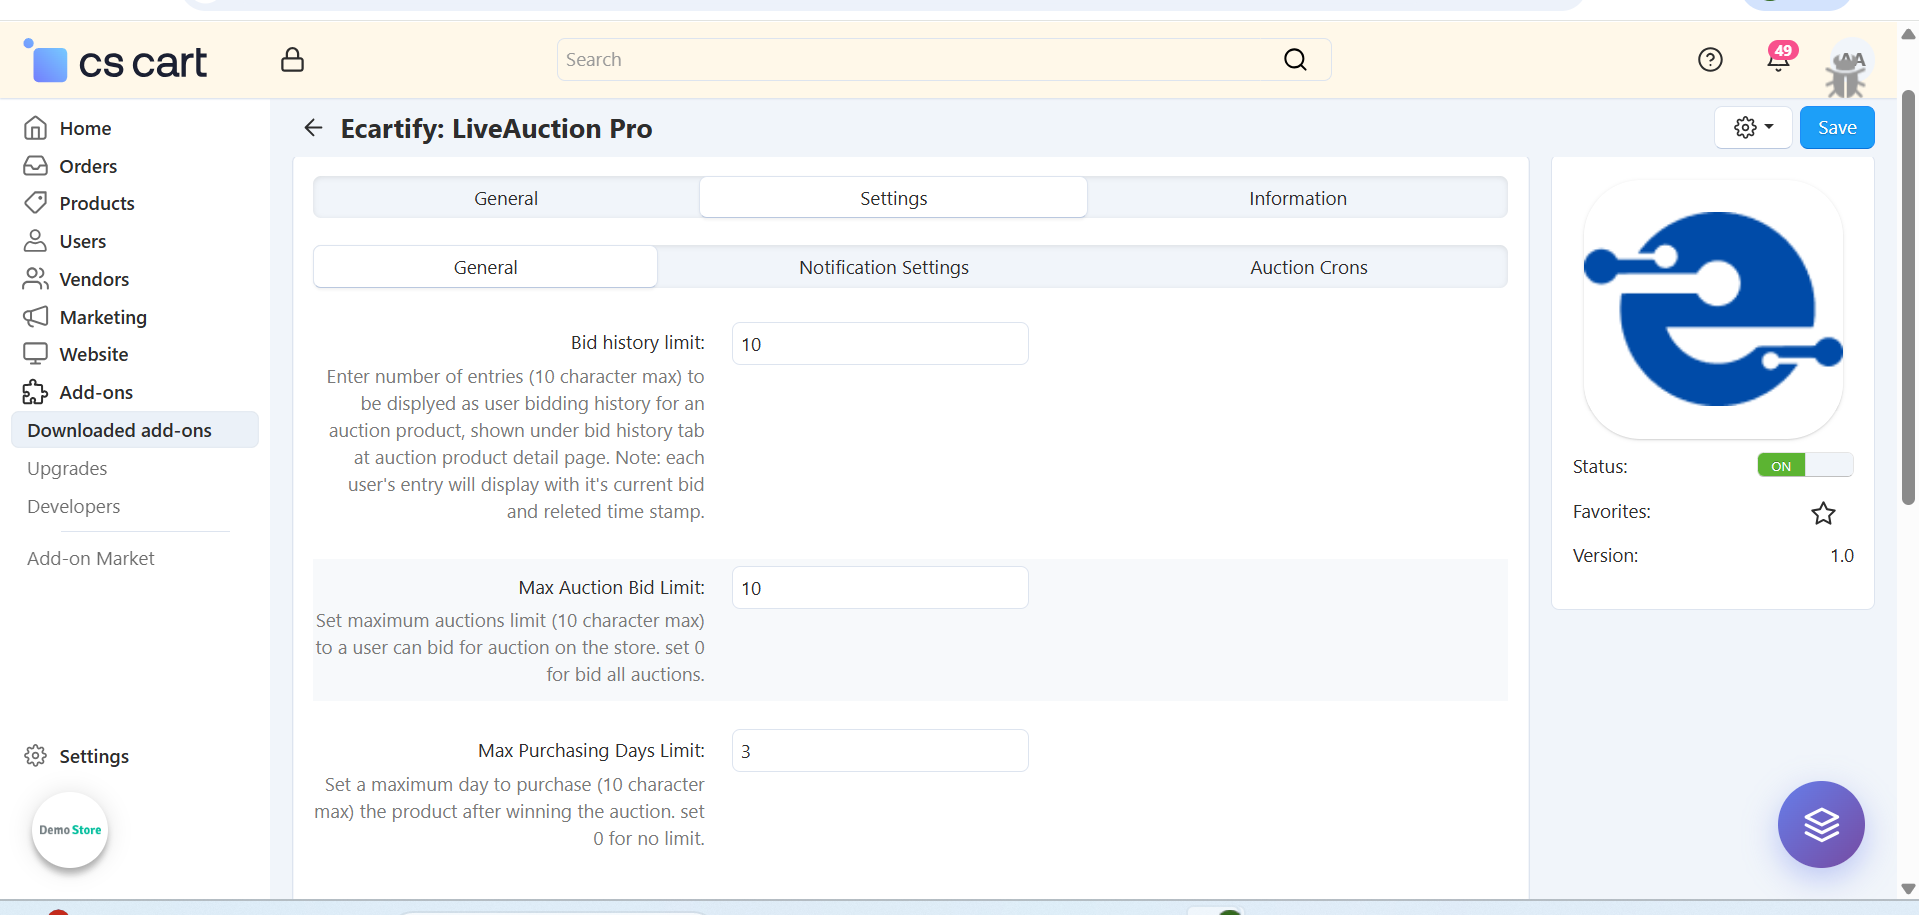
Task: Open the Add-on Market link
Action: tap(91, 558)
